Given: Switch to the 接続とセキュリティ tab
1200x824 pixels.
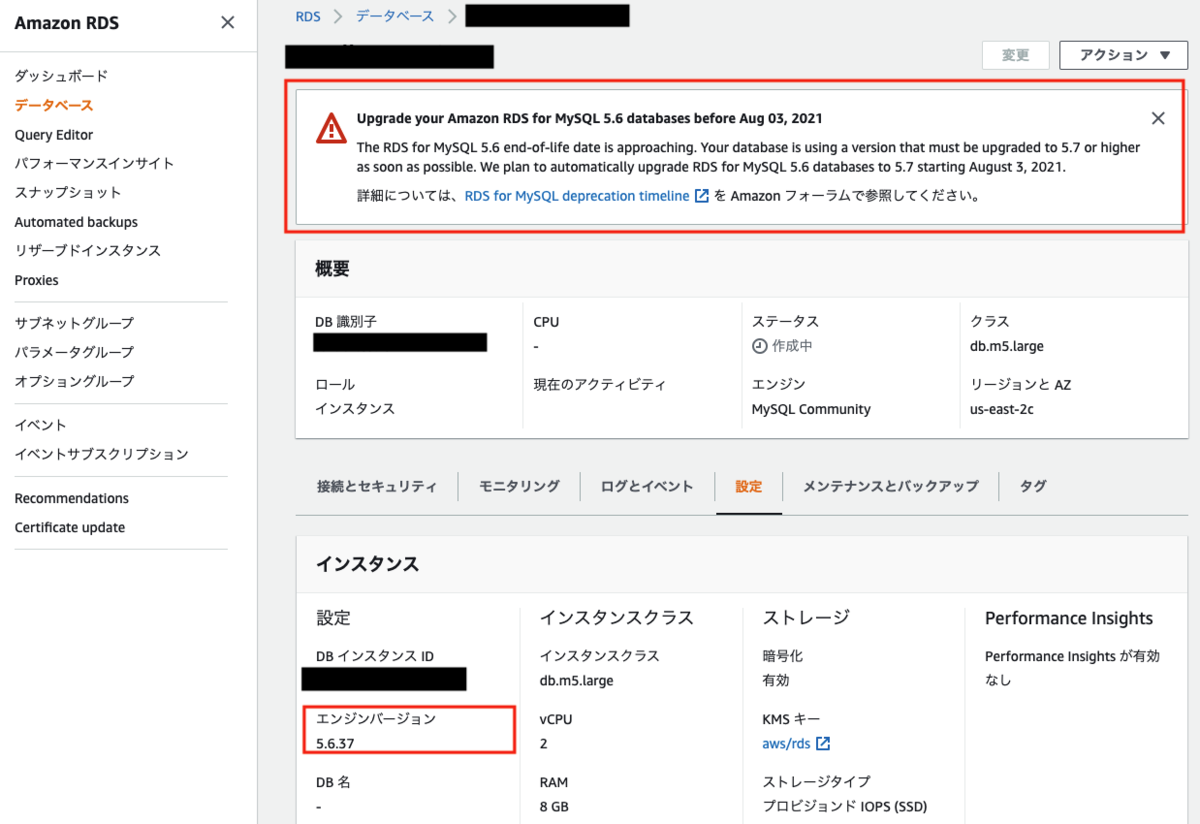Looking at the screenshot, I should (377, 486).
